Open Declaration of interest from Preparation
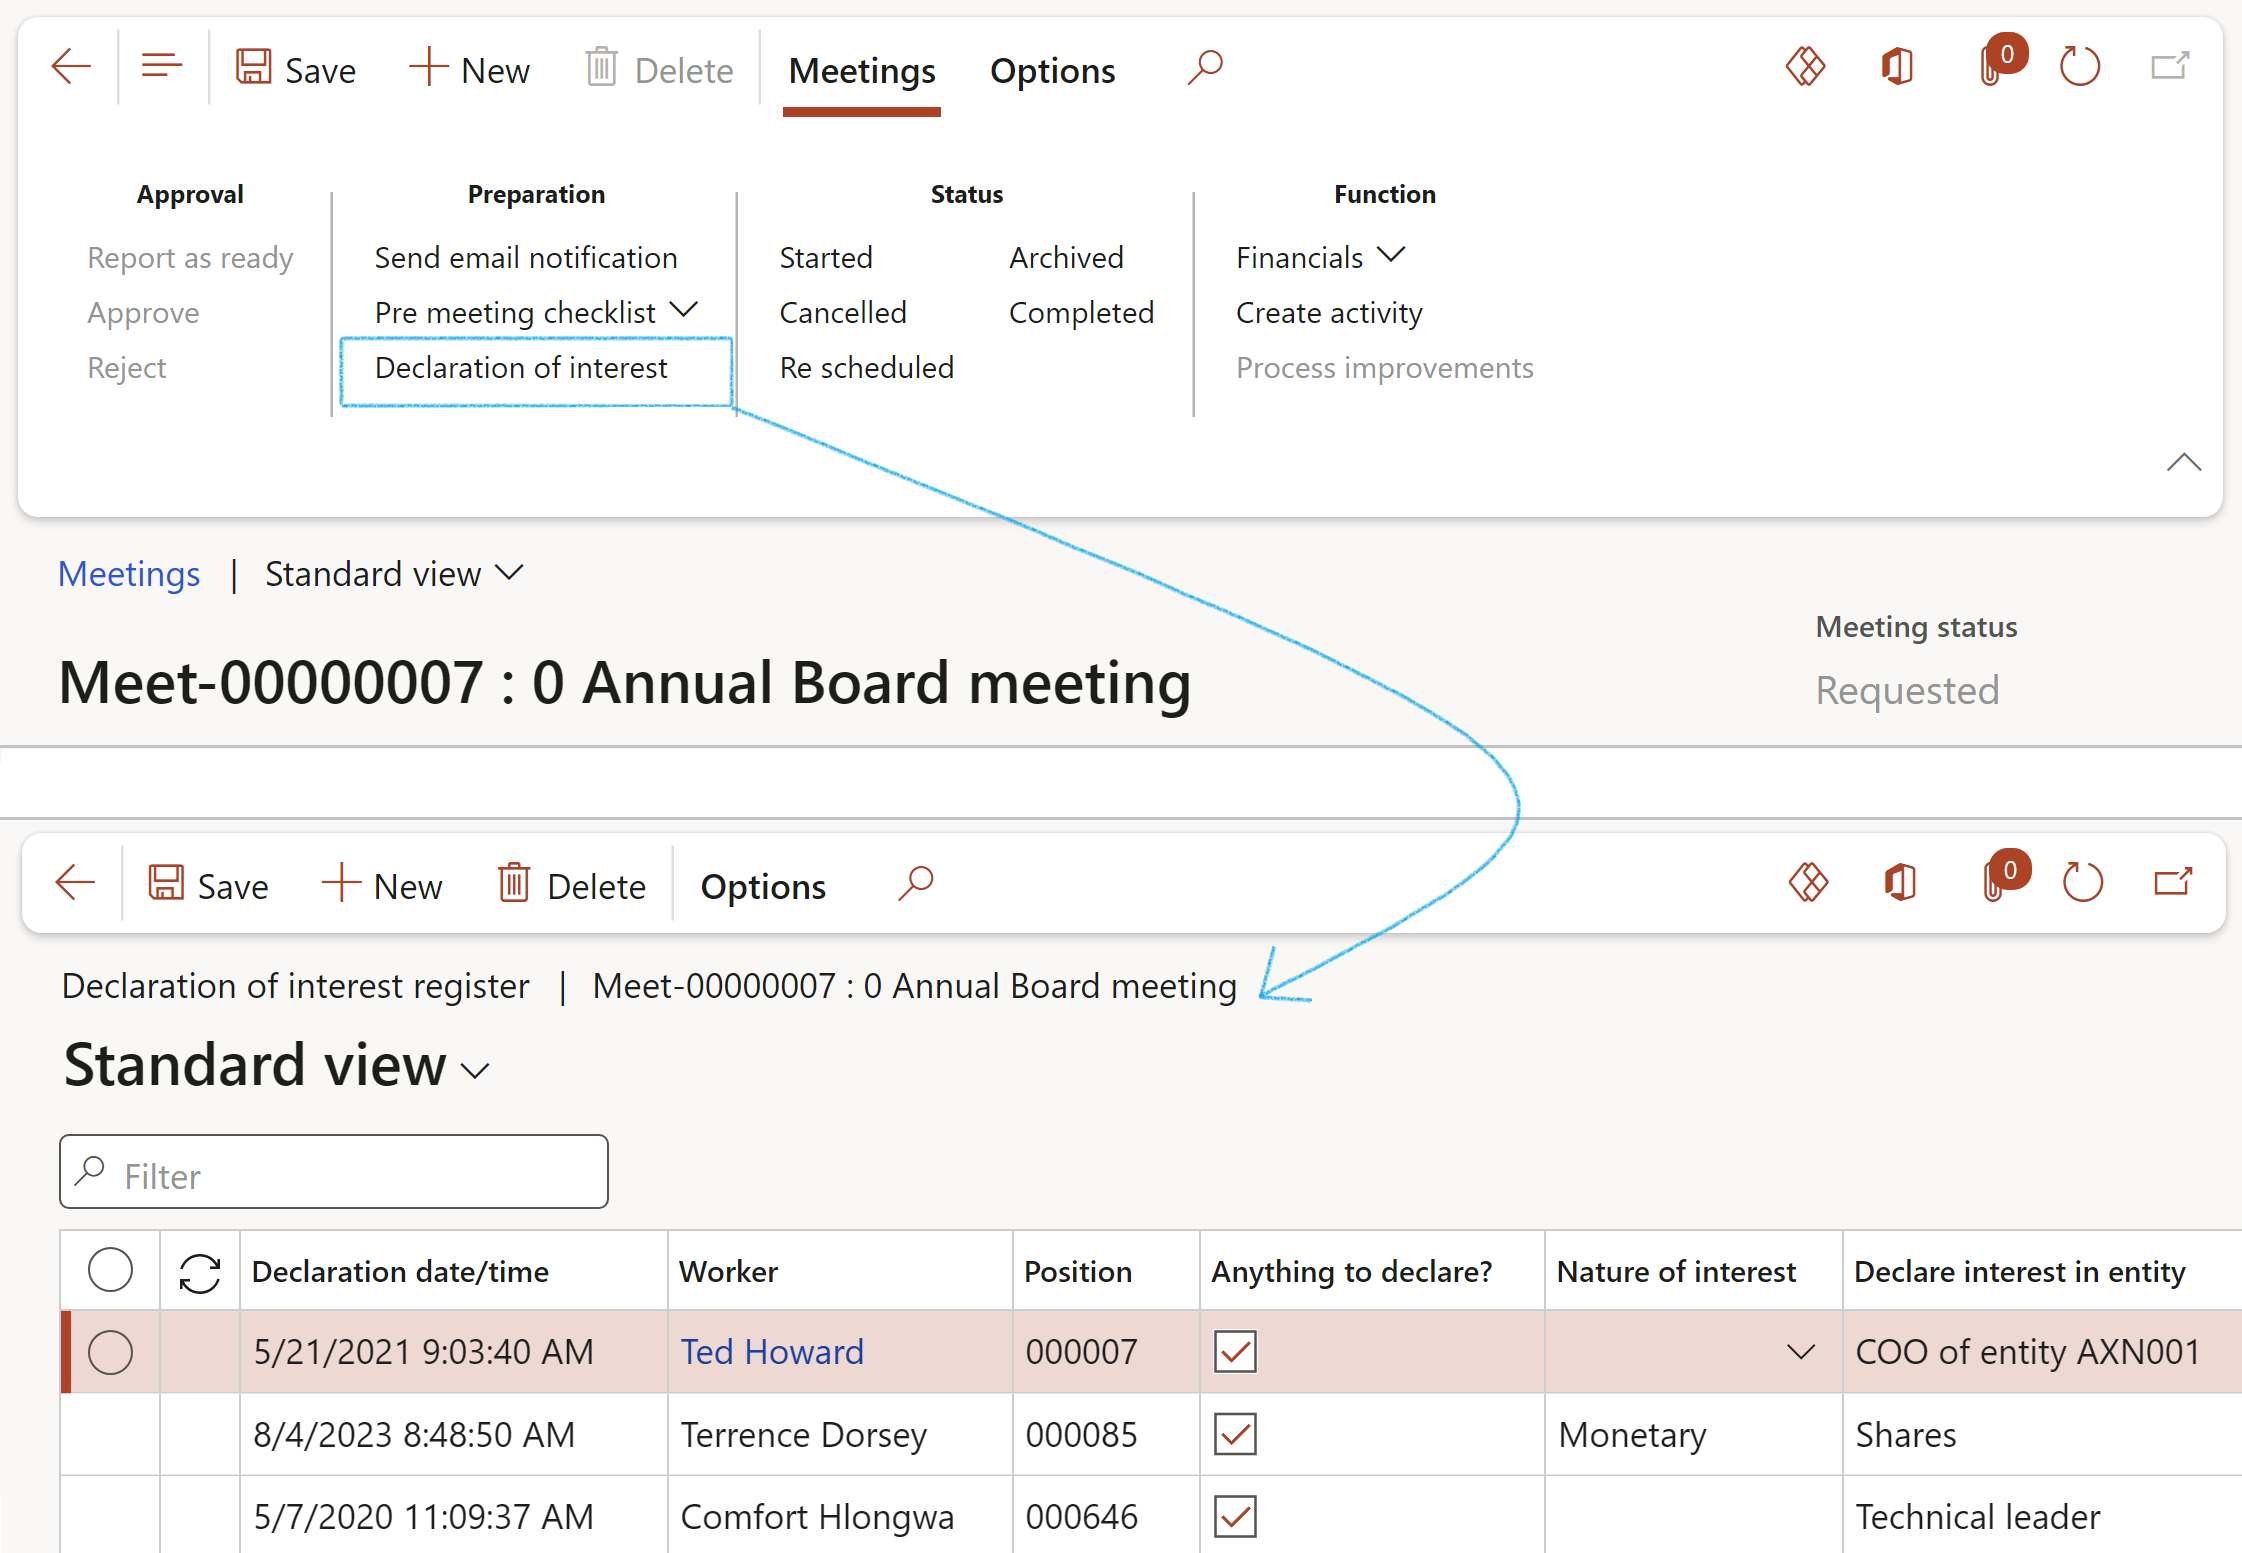 pos(521,368)
